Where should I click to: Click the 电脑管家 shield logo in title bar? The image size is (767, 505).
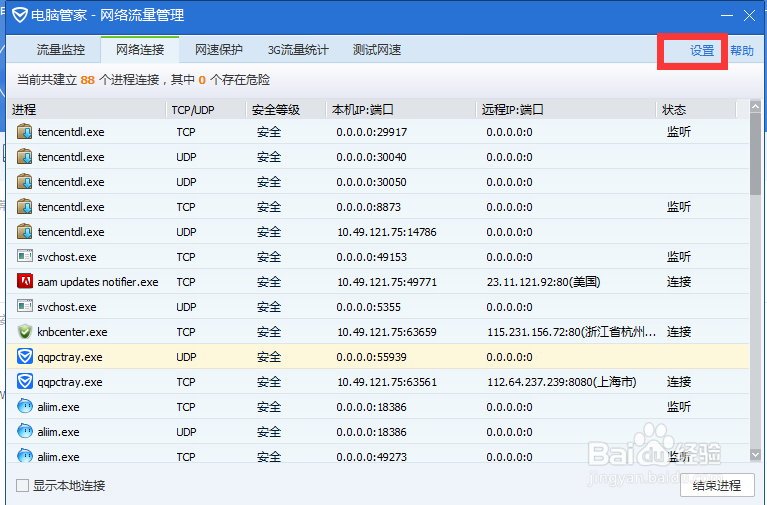(20, 15)
